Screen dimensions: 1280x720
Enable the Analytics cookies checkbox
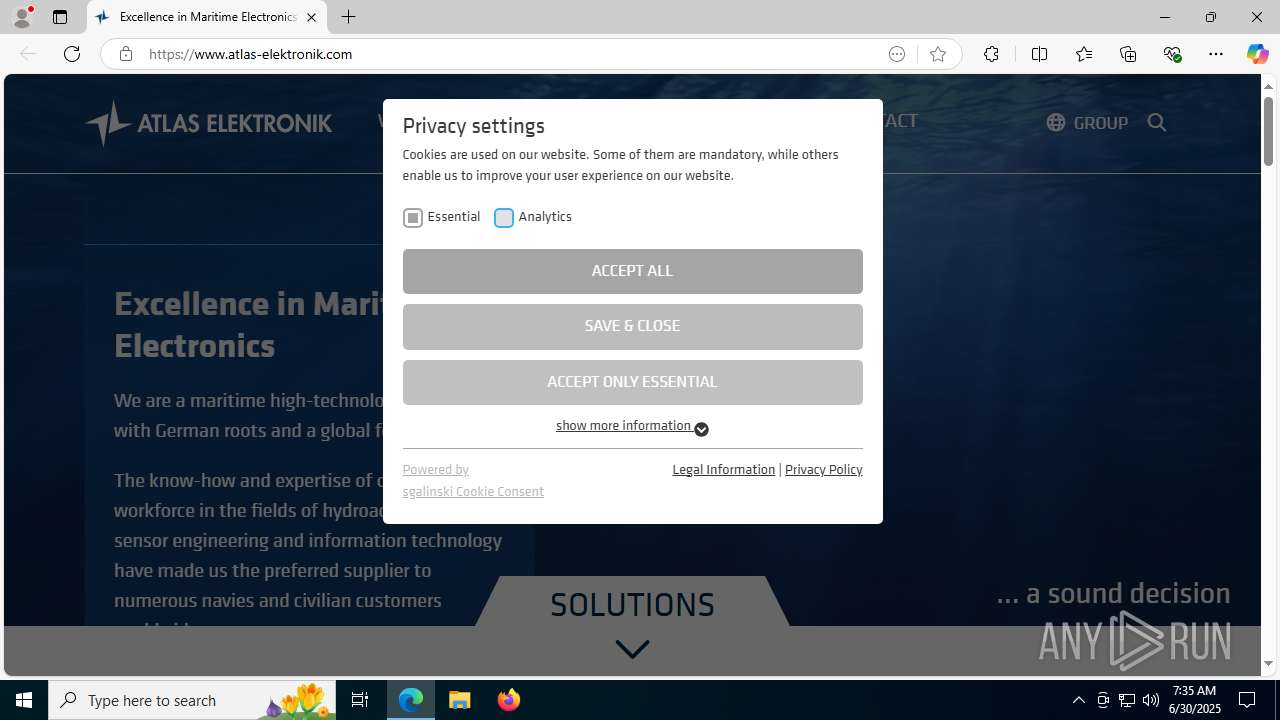pos(504,218)
